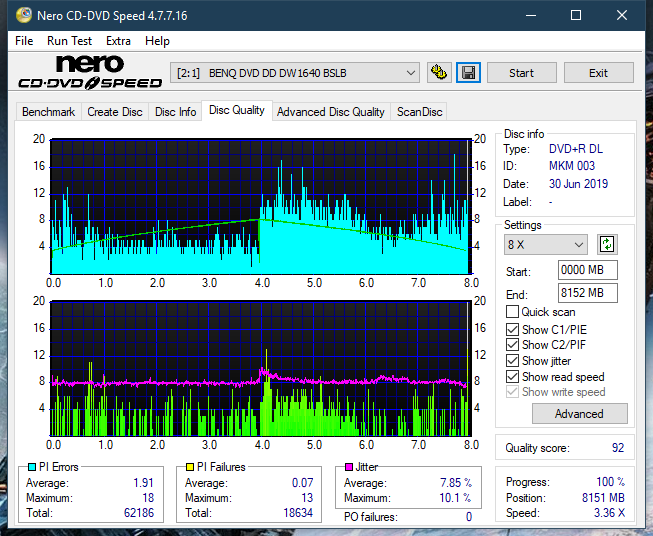Maximize the Nero CD-DVD Speed window
Viewport: 653px width, 536px height.
[x=576, y=15]
